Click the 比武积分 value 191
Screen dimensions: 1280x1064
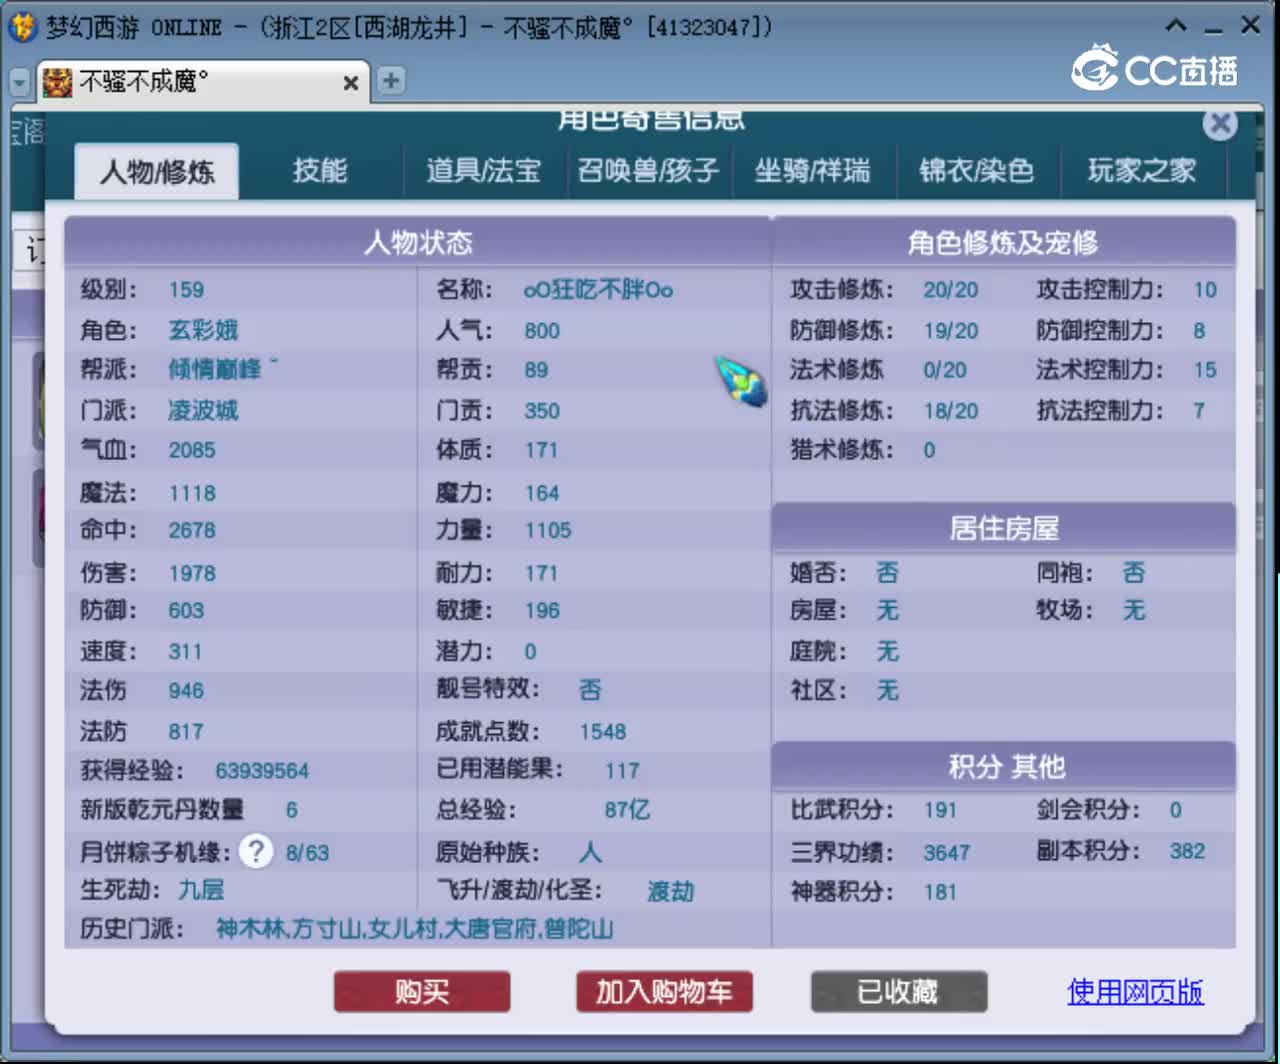click(940, 810)
